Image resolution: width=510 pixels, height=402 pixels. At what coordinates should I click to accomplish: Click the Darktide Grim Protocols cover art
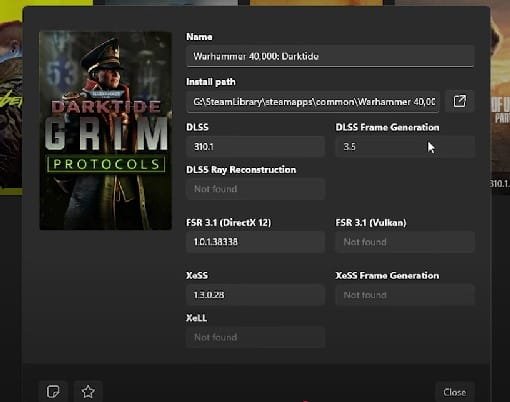pos(106,131)
